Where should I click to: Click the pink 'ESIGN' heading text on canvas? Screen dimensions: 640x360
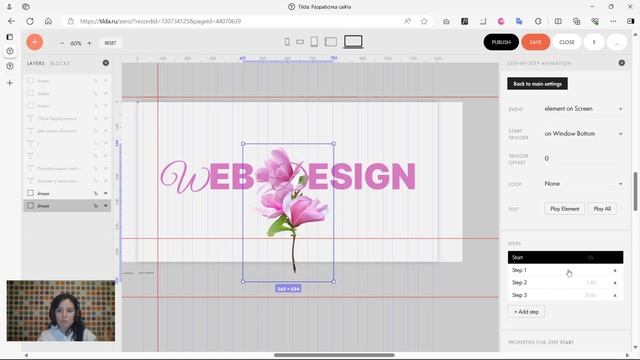coord(361,176)
